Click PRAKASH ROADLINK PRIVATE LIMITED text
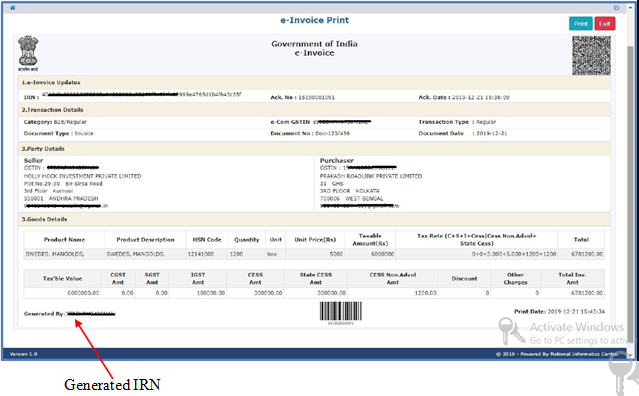The width and height of the screenshot is (639, 396). click(x=371, y=176)
